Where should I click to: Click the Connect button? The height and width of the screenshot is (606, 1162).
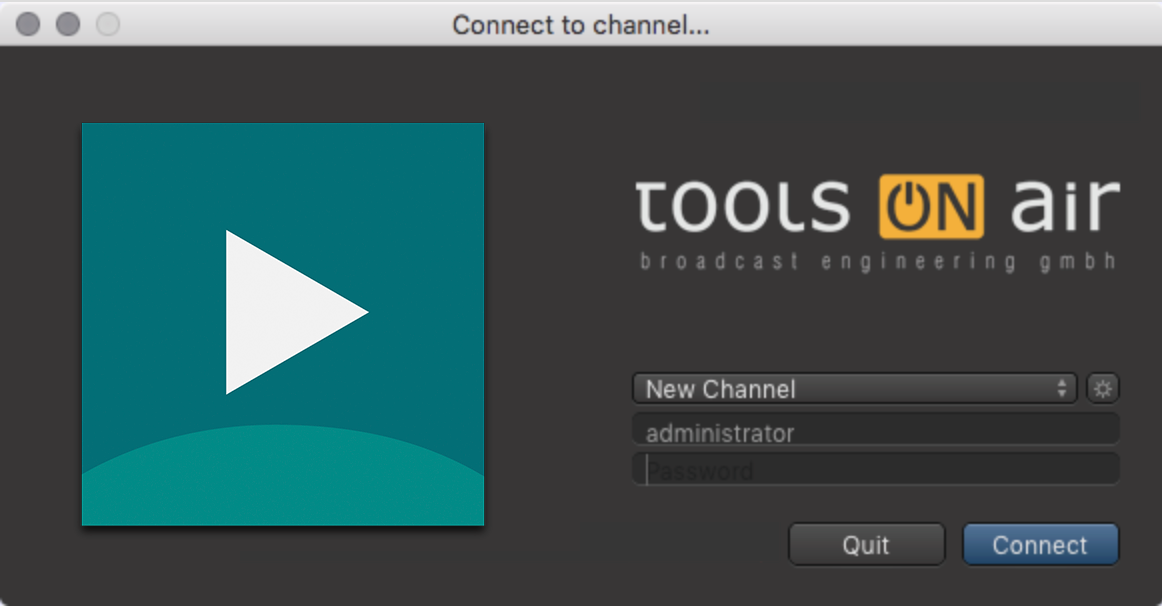(x=1040, y=545)
